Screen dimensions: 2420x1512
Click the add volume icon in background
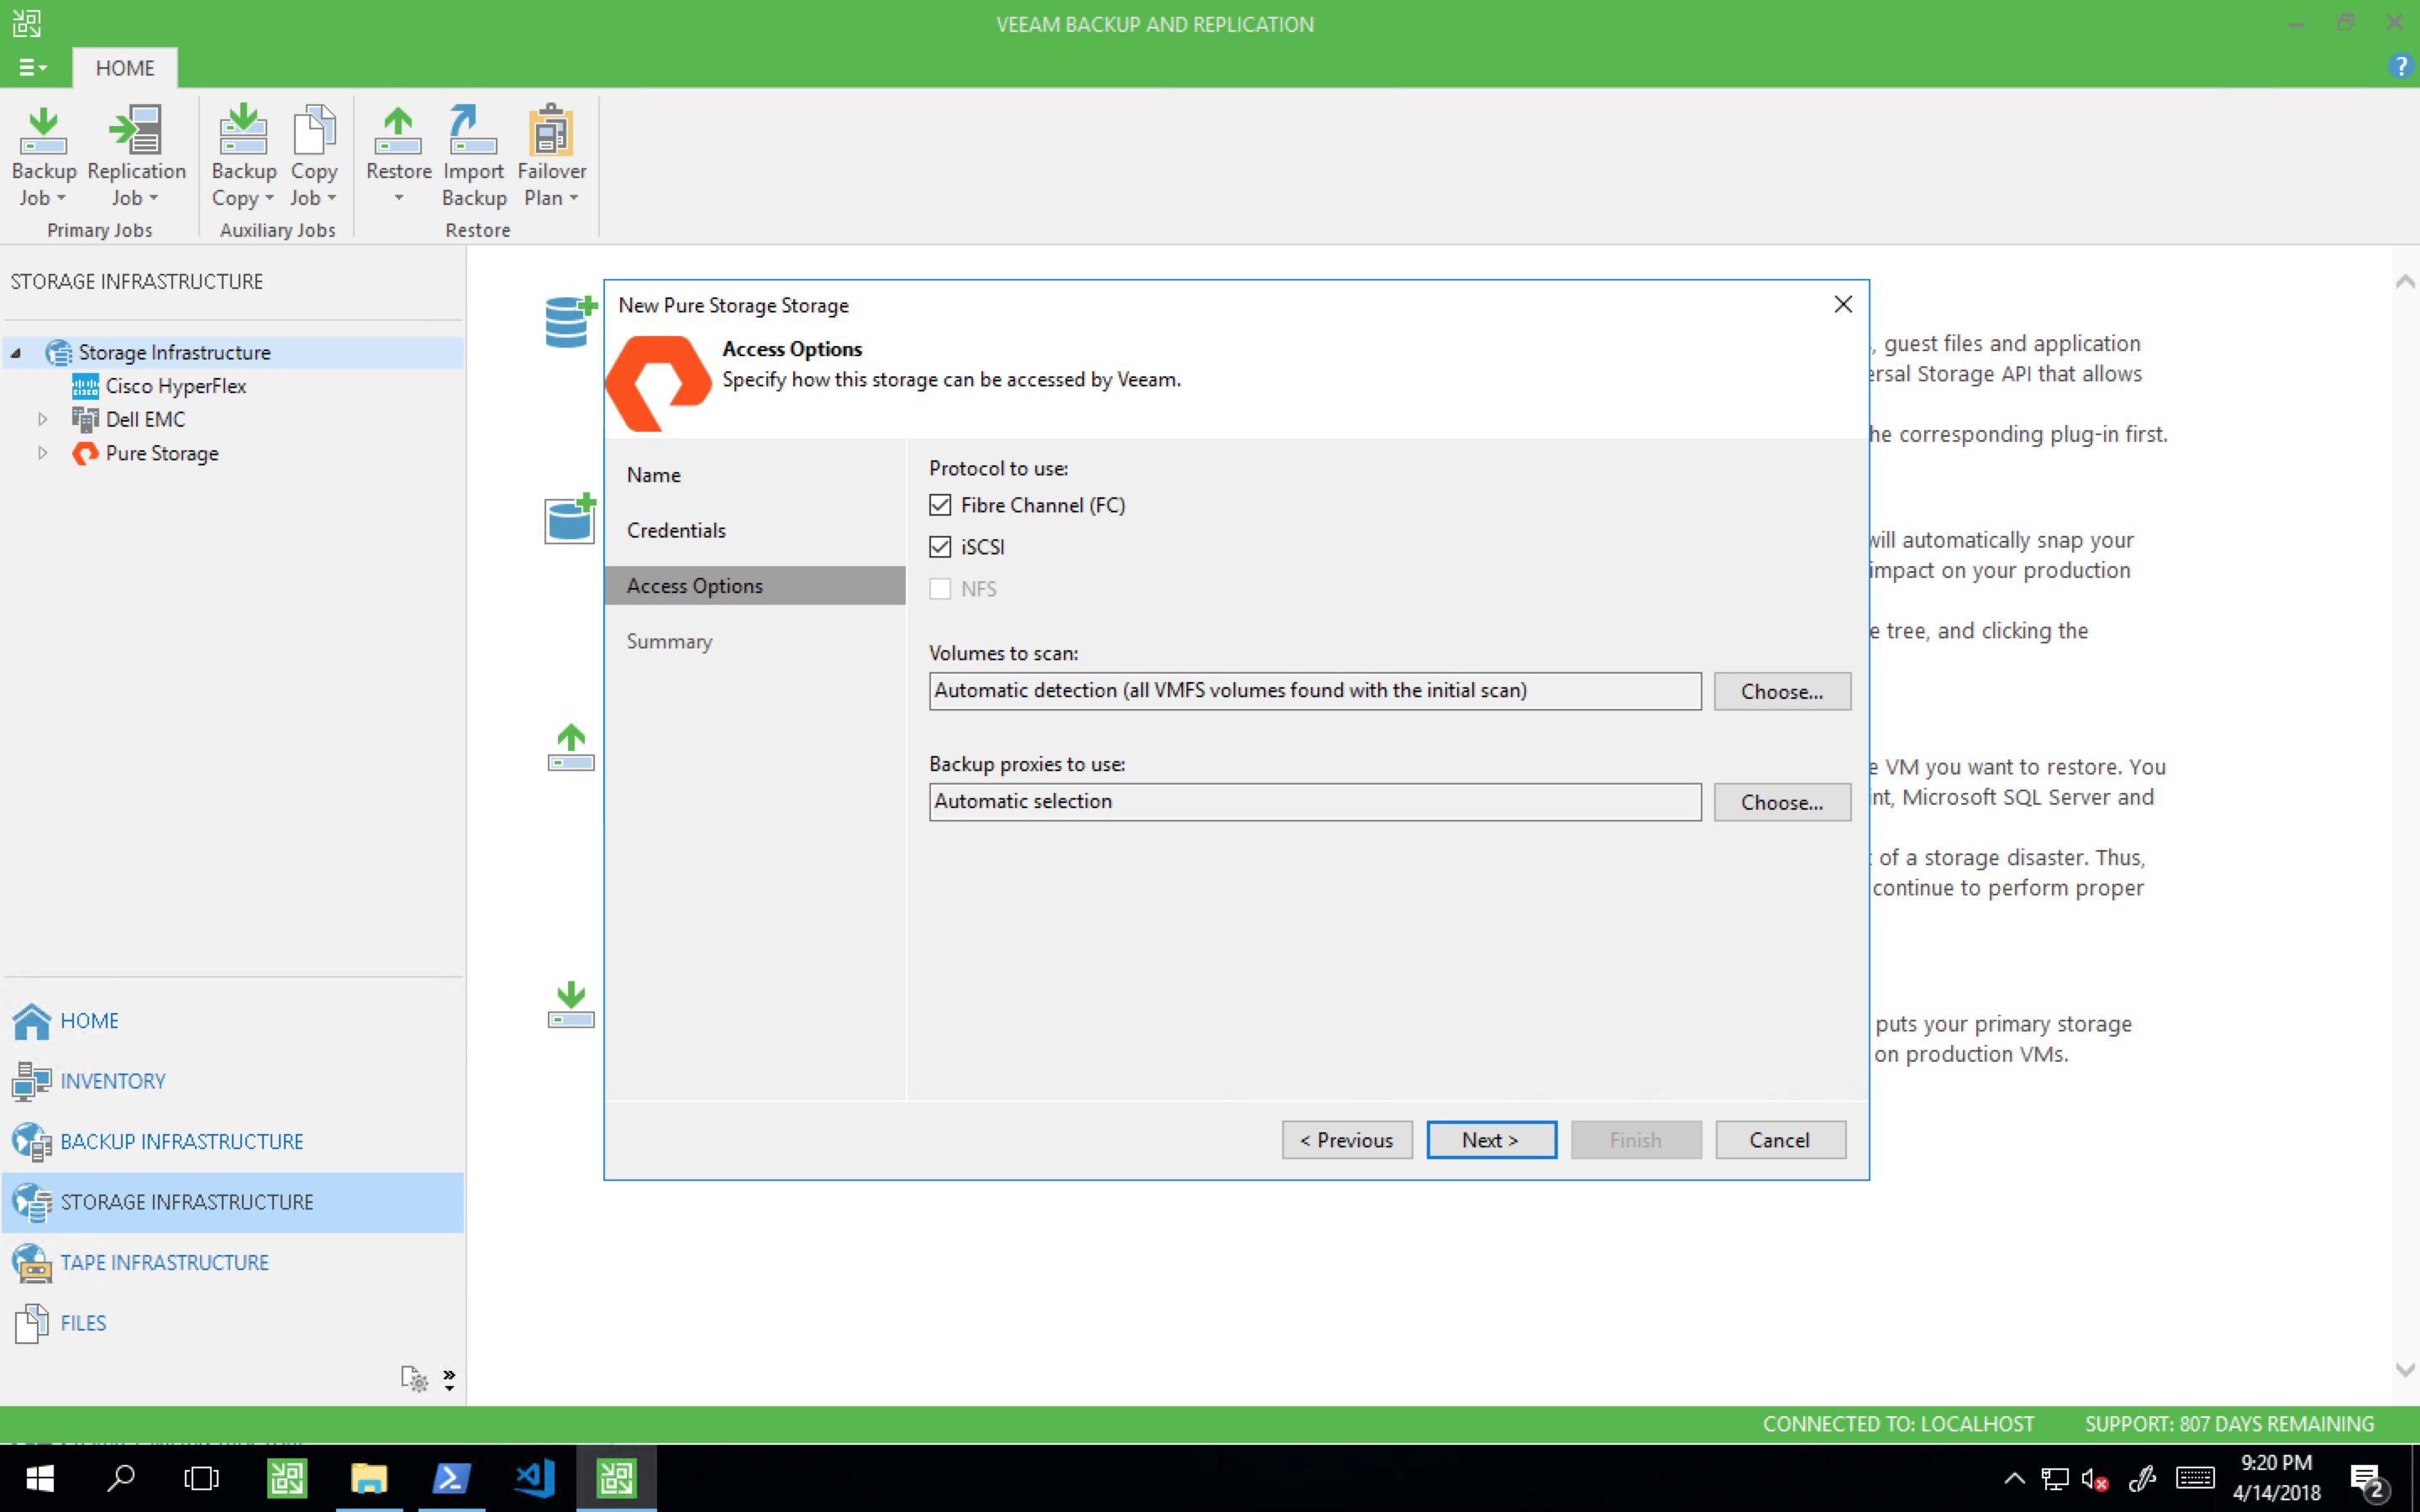(570, 519)
